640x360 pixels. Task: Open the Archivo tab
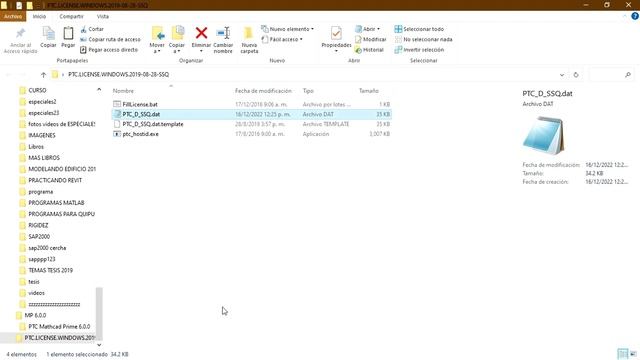pyautogui.click(x=13, y=16)
